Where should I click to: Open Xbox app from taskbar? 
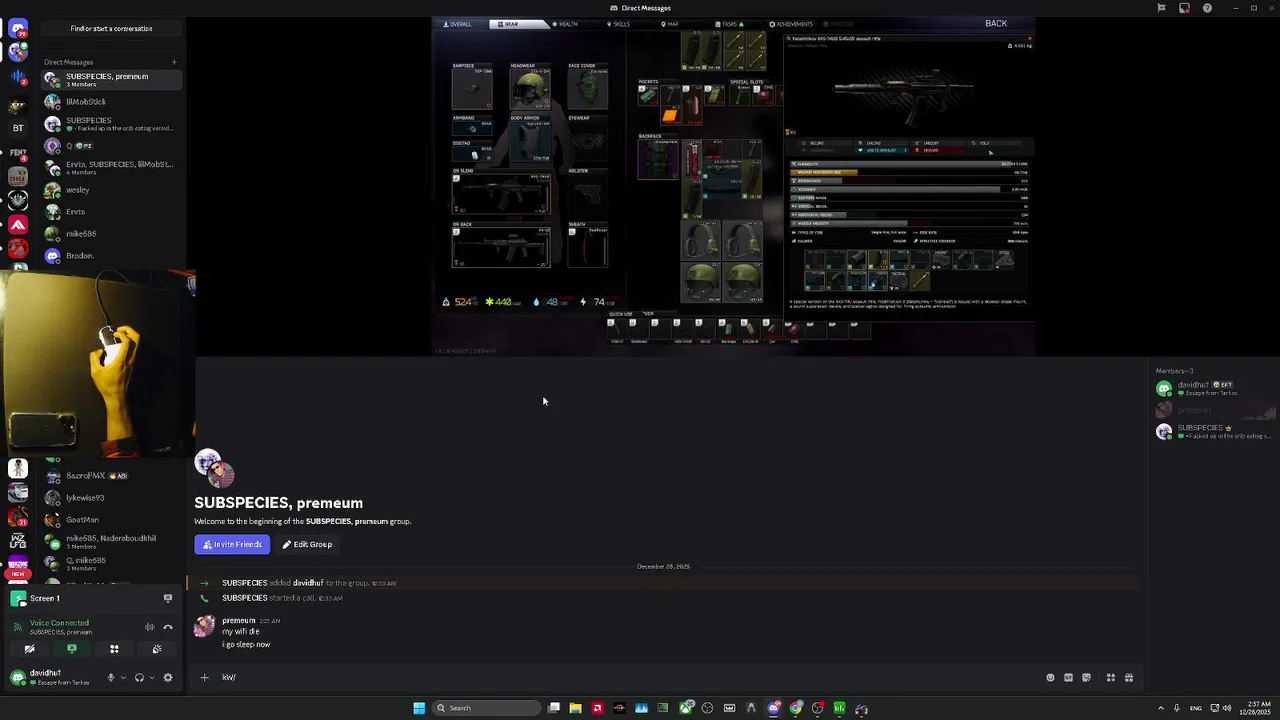pos(686,708)
